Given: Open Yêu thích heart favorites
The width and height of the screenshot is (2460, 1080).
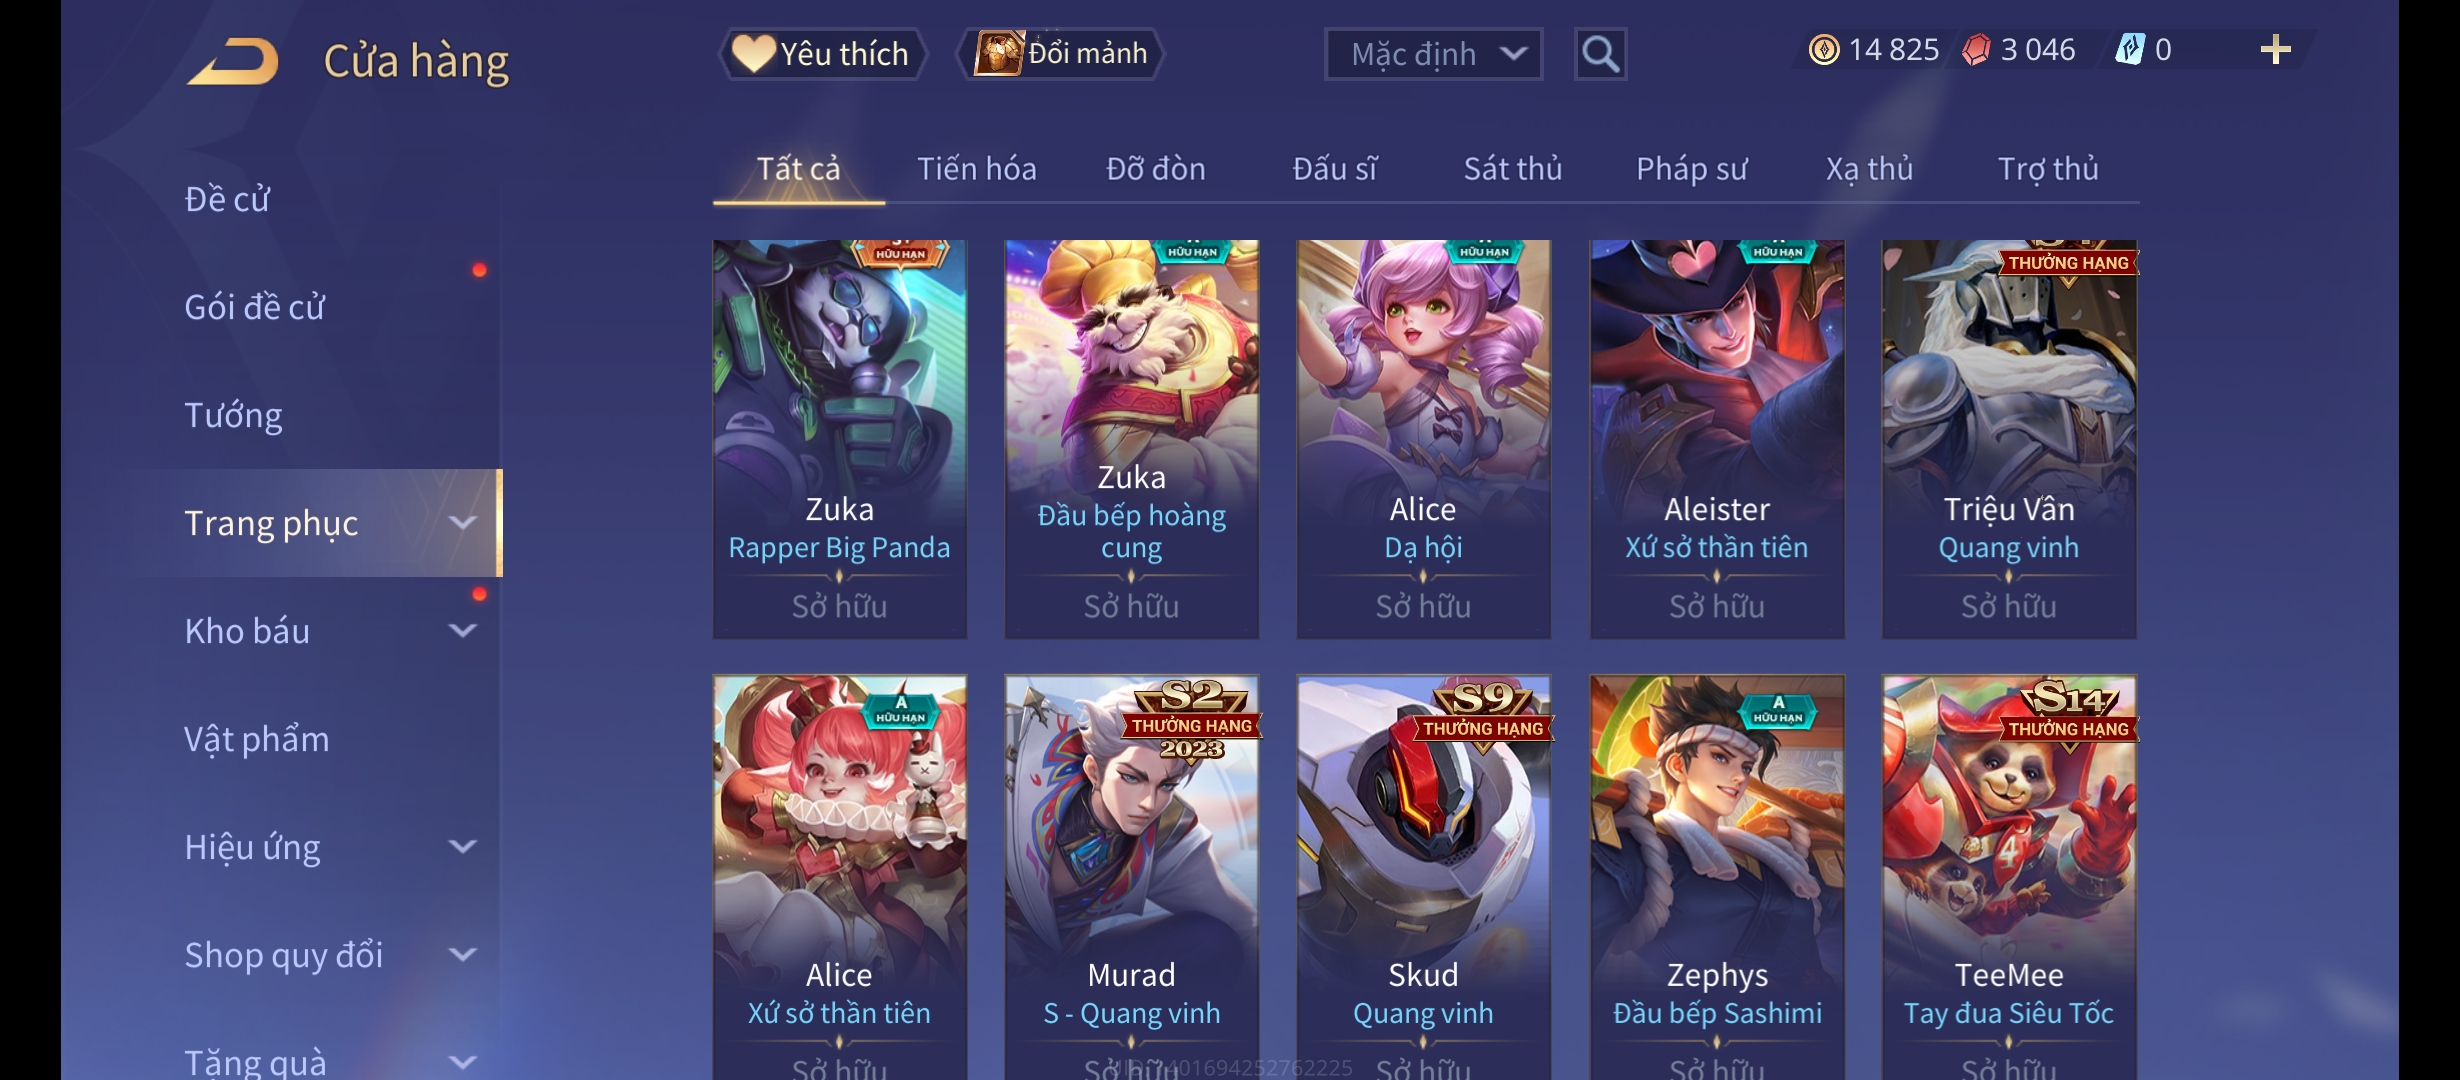Looking at the screenshot, I should (822, 54).
